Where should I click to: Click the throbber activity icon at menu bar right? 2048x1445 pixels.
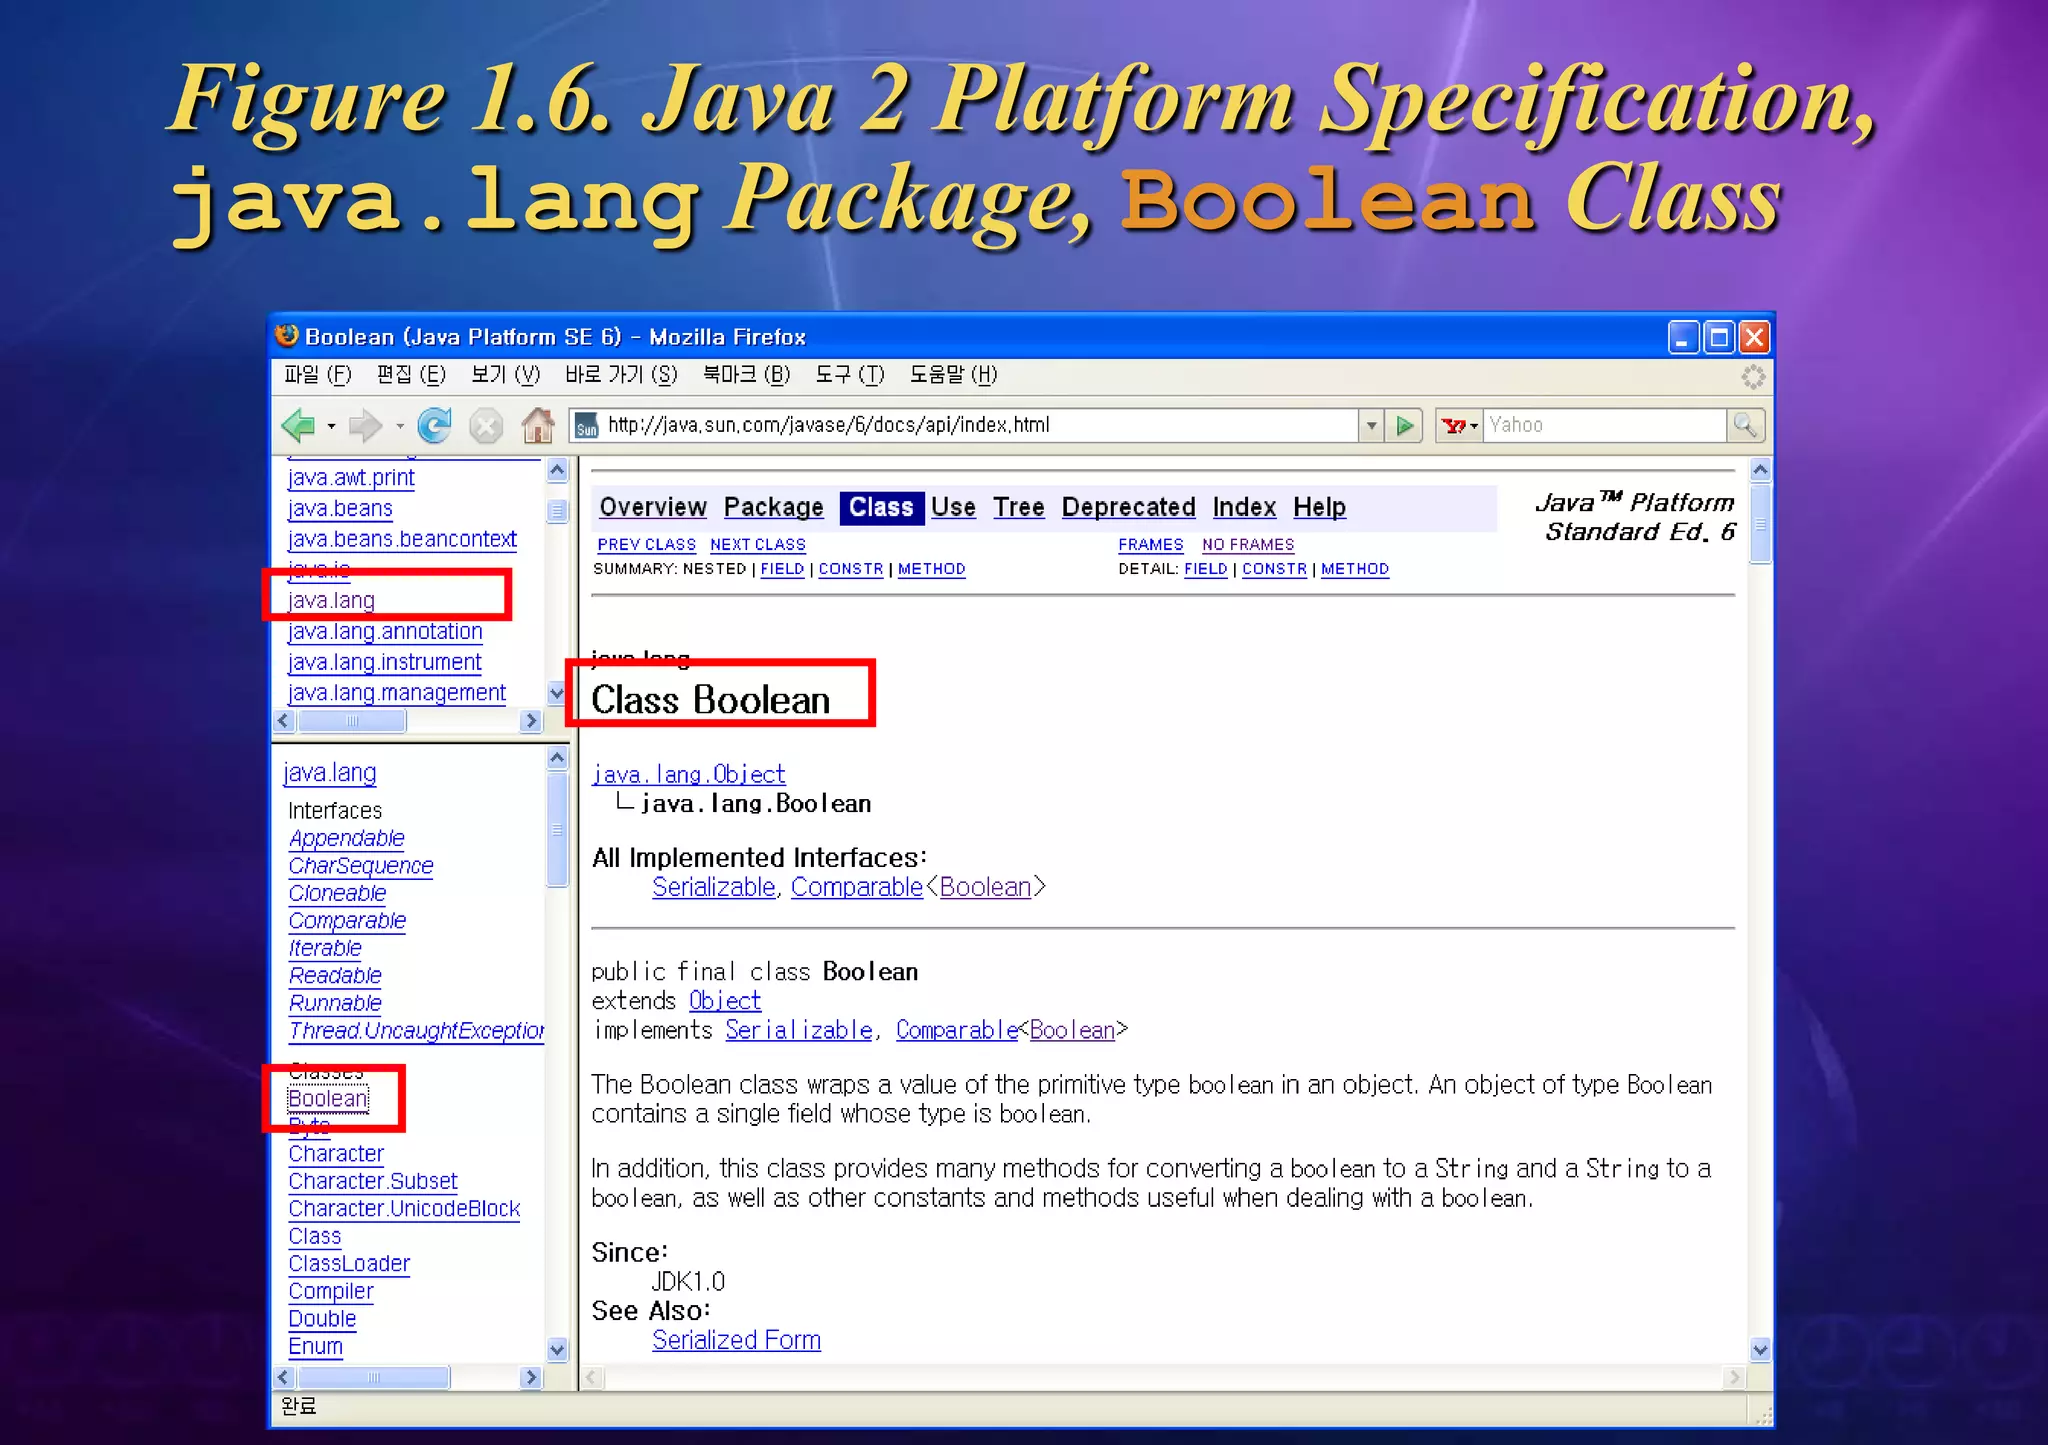1753,377
